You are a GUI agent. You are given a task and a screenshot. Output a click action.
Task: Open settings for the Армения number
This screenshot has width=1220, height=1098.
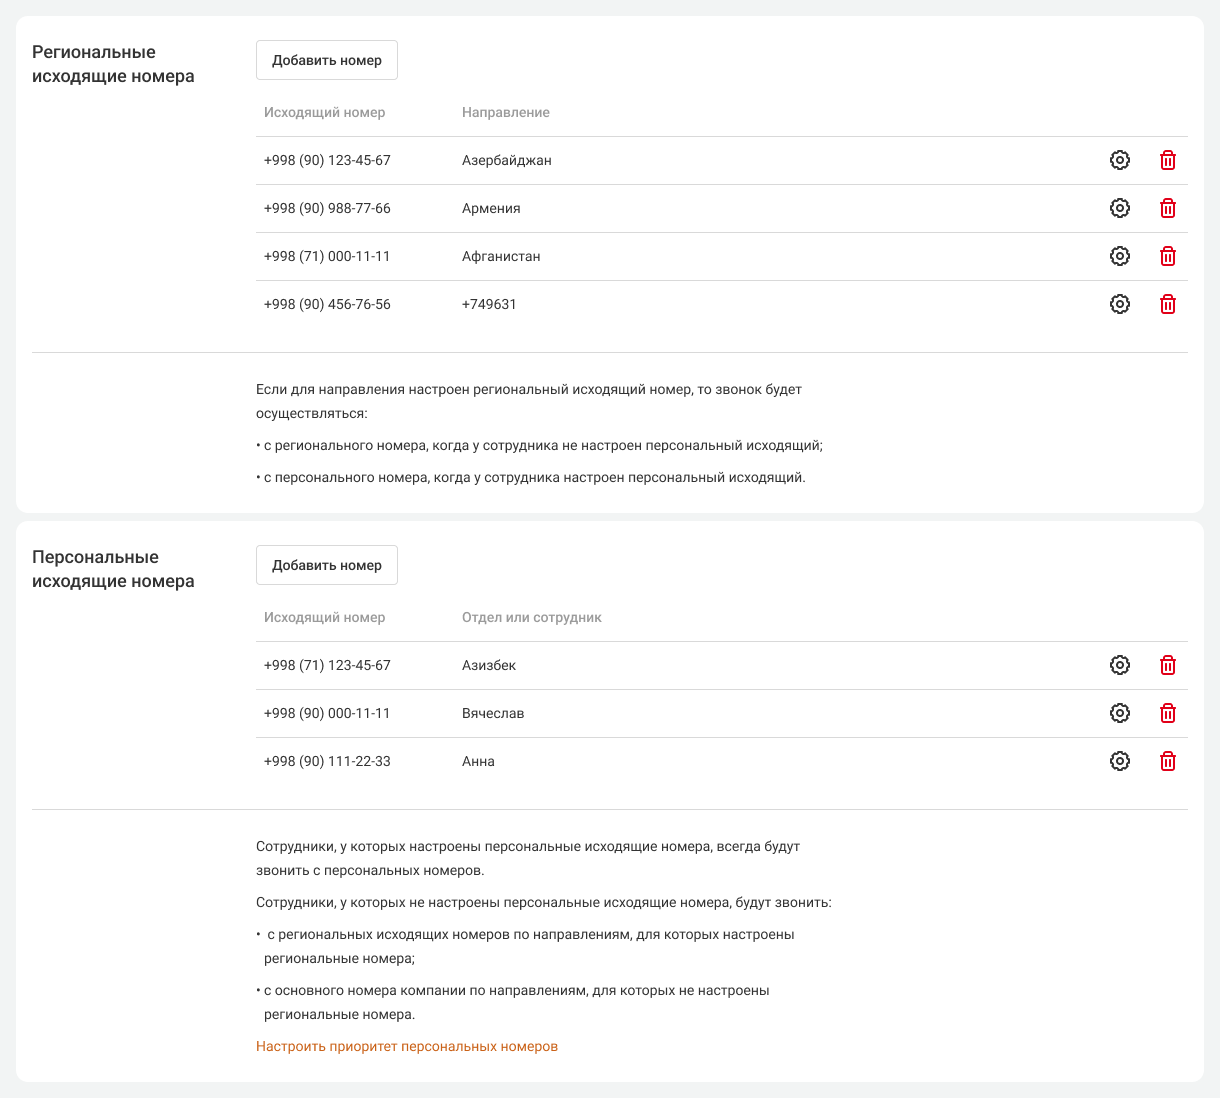(1120, 208)
